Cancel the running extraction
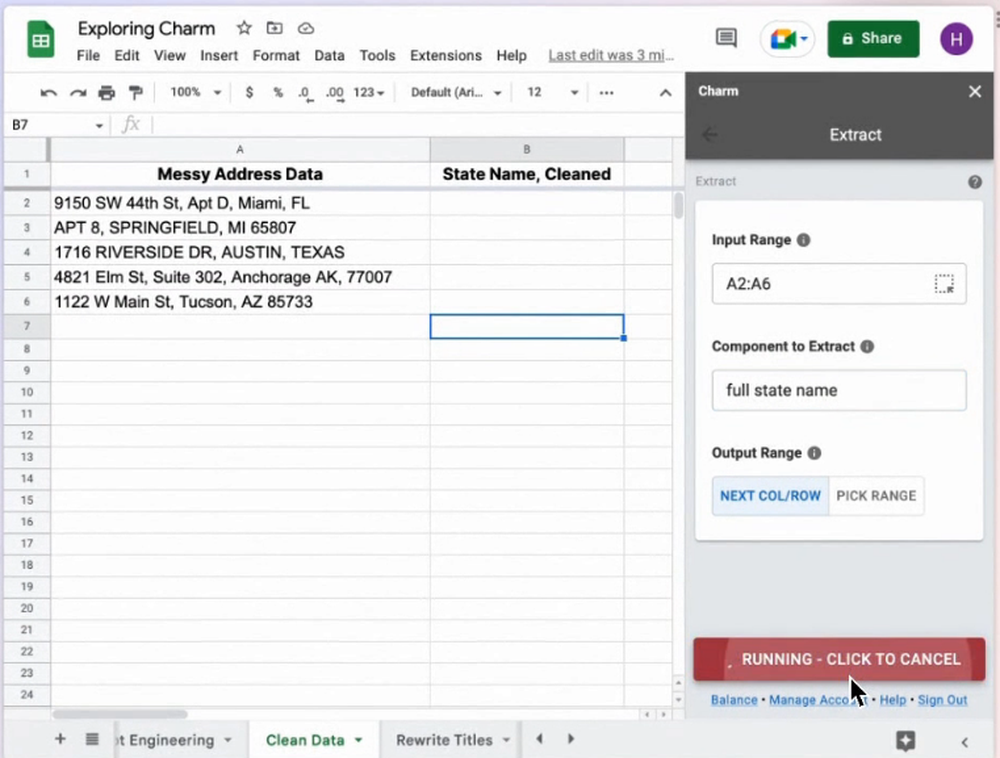 pyautogui.click(x=839, y=659)
